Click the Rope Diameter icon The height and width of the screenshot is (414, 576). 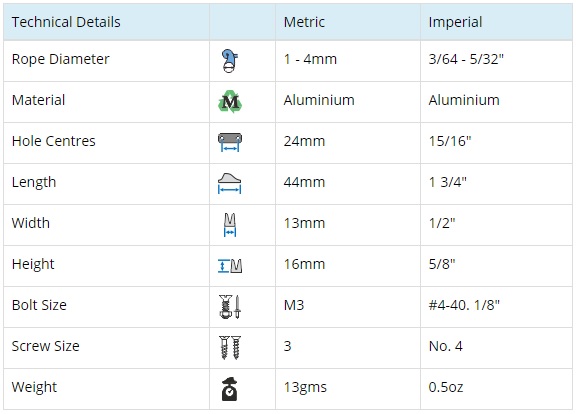(x=230, y=61)
